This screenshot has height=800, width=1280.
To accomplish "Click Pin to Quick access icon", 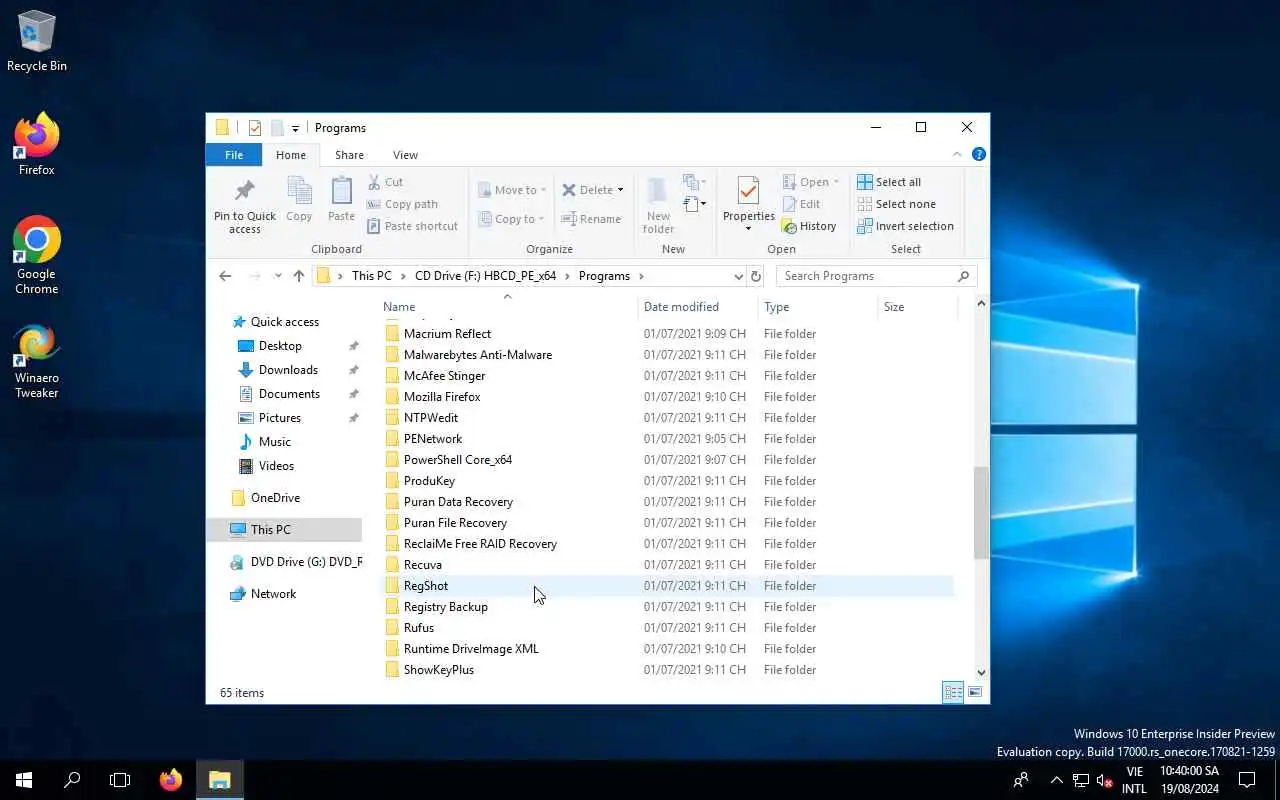I will (x=244, y=192).
